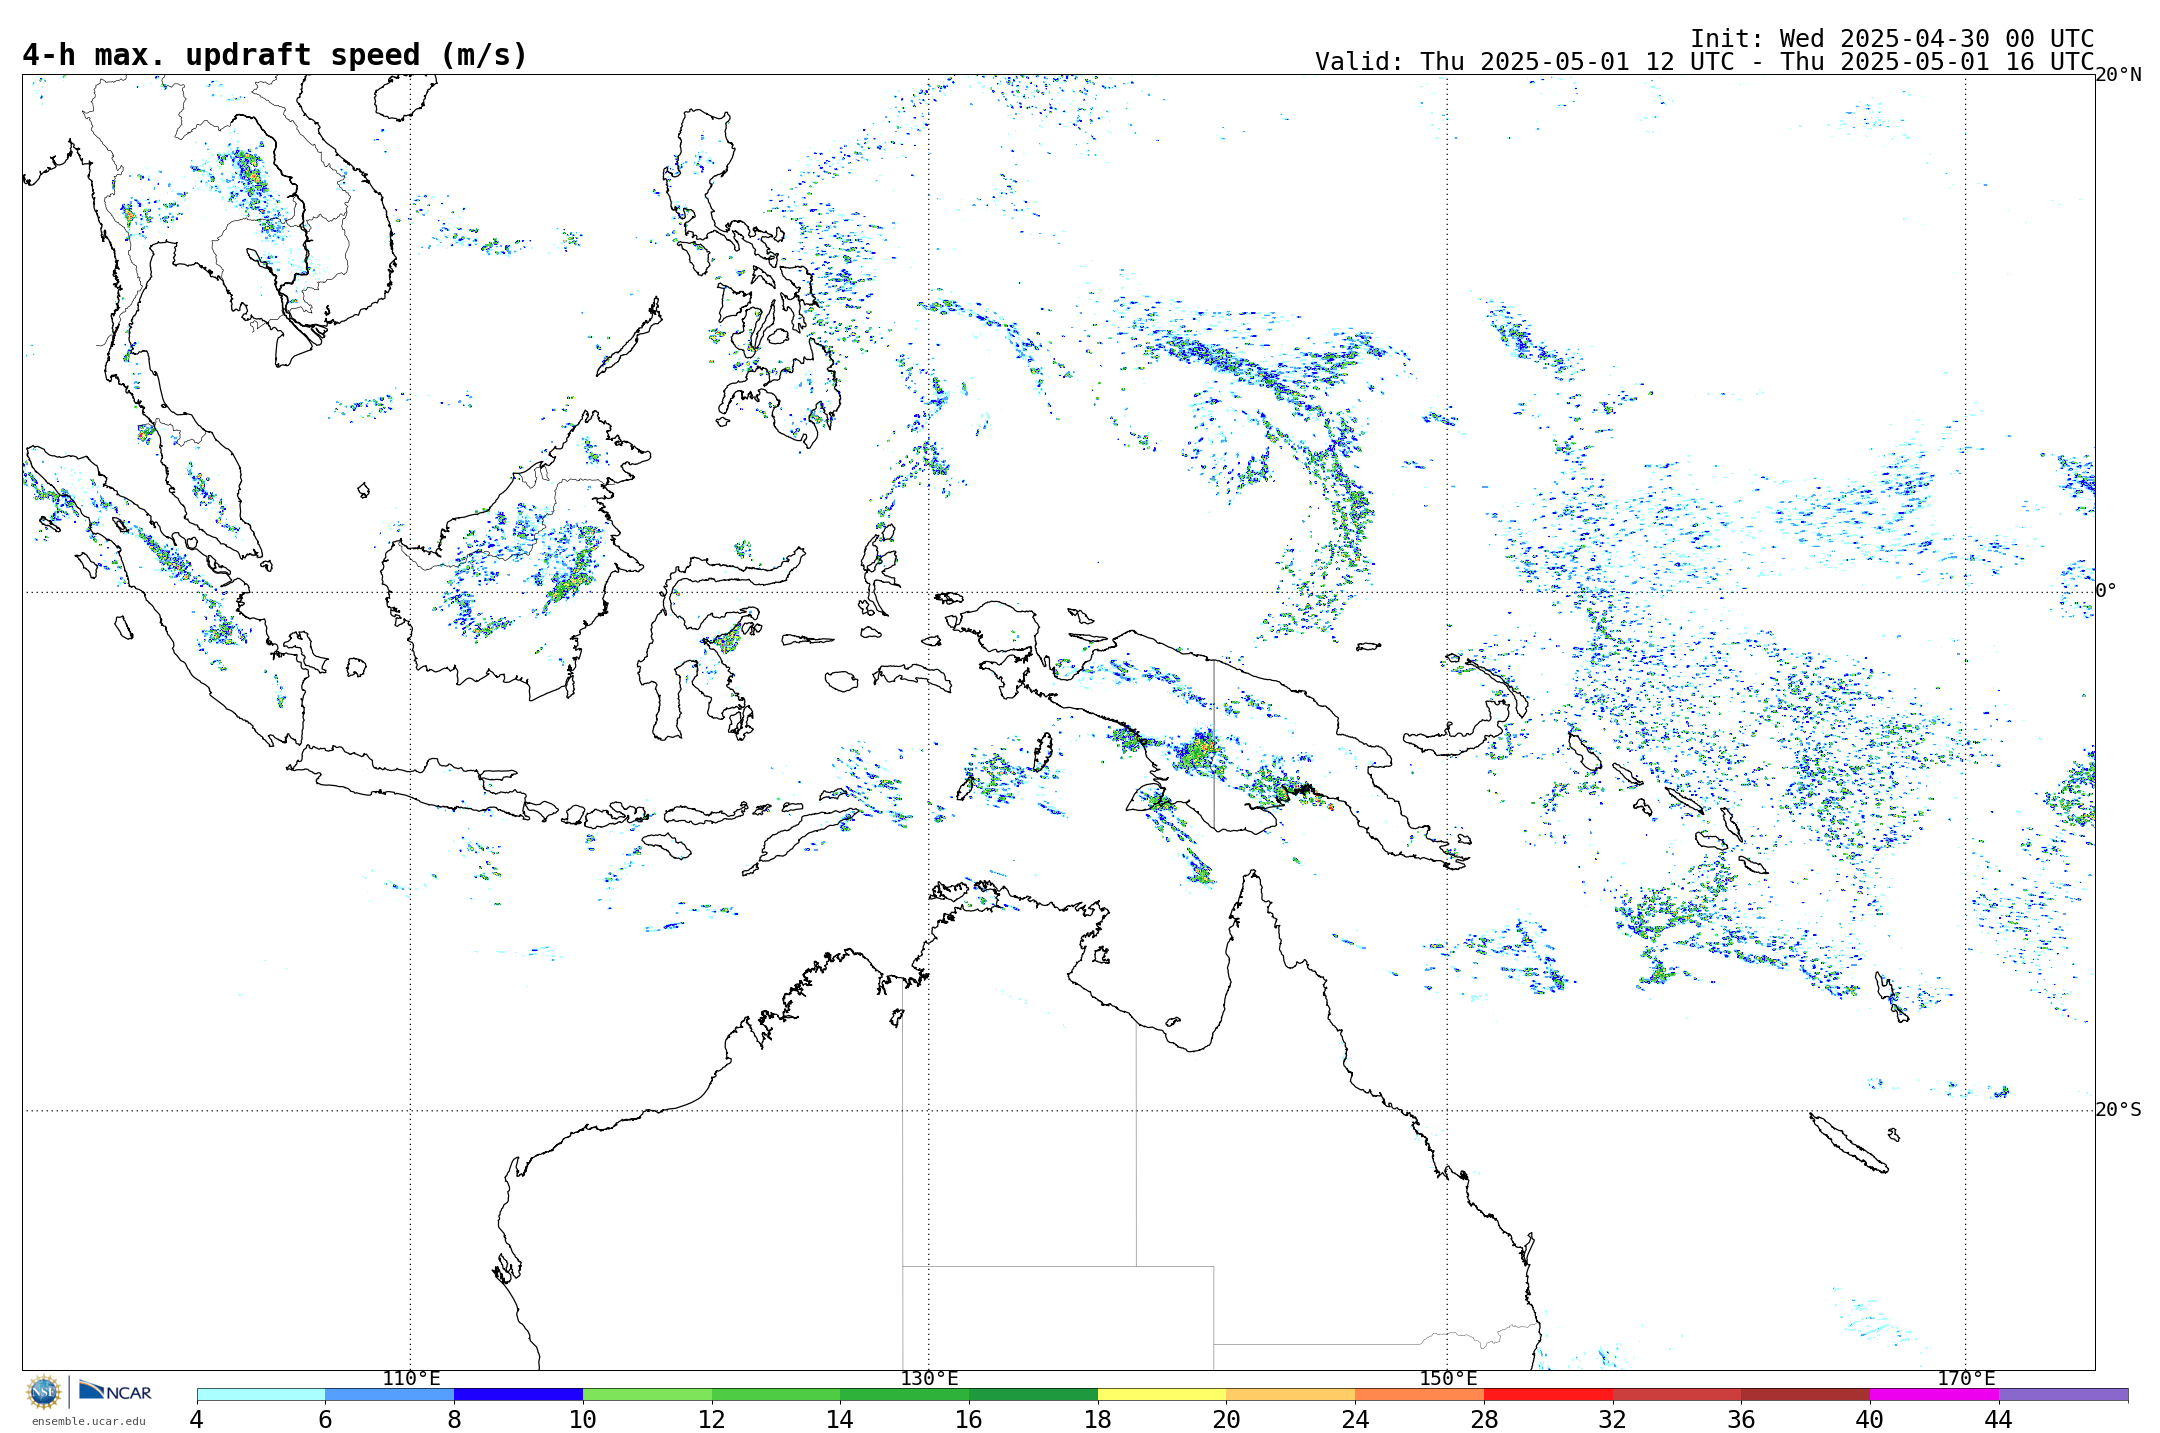Click the colorbar tick label '20'
Screen dimensions: 2160x1433
click(1227, 1419)
